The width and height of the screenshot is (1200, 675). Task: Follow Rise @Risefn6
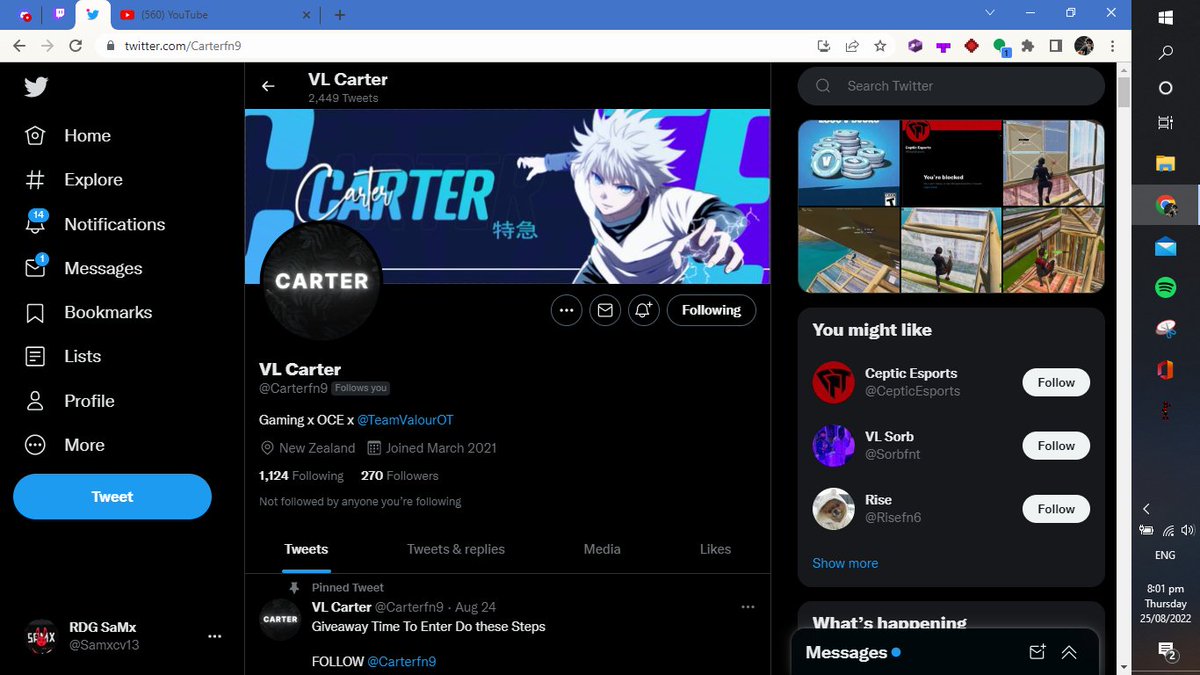tap(1056, 509)
